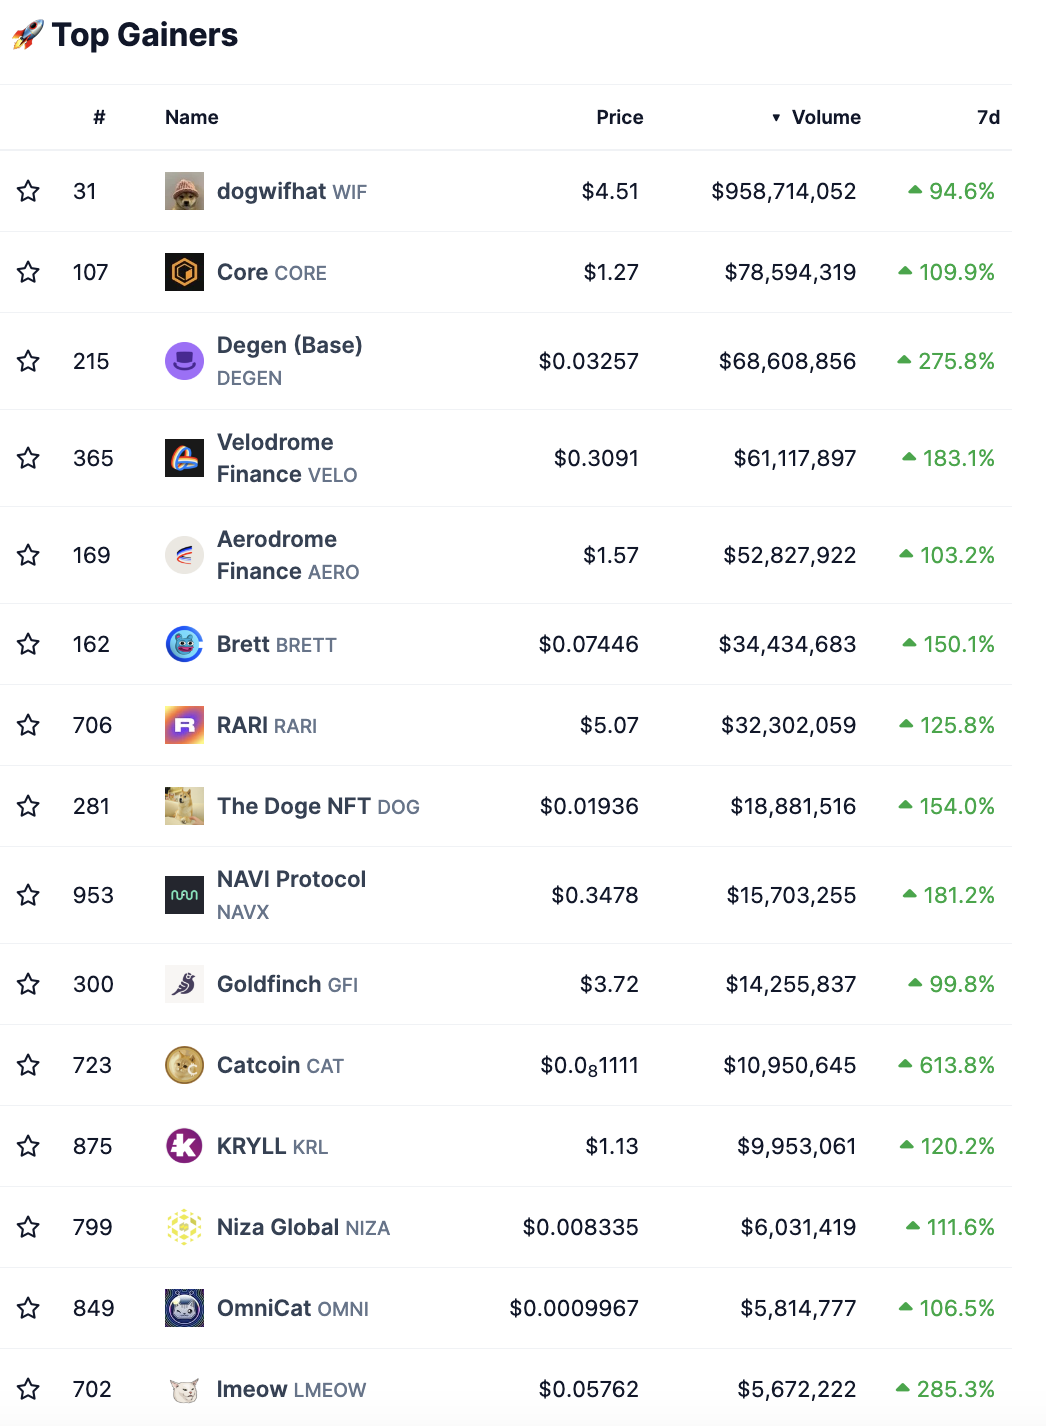Click the Brett coin logo icon
Image resolution: width=1046 pixels, height=1426 pixels.
(184, 644)
